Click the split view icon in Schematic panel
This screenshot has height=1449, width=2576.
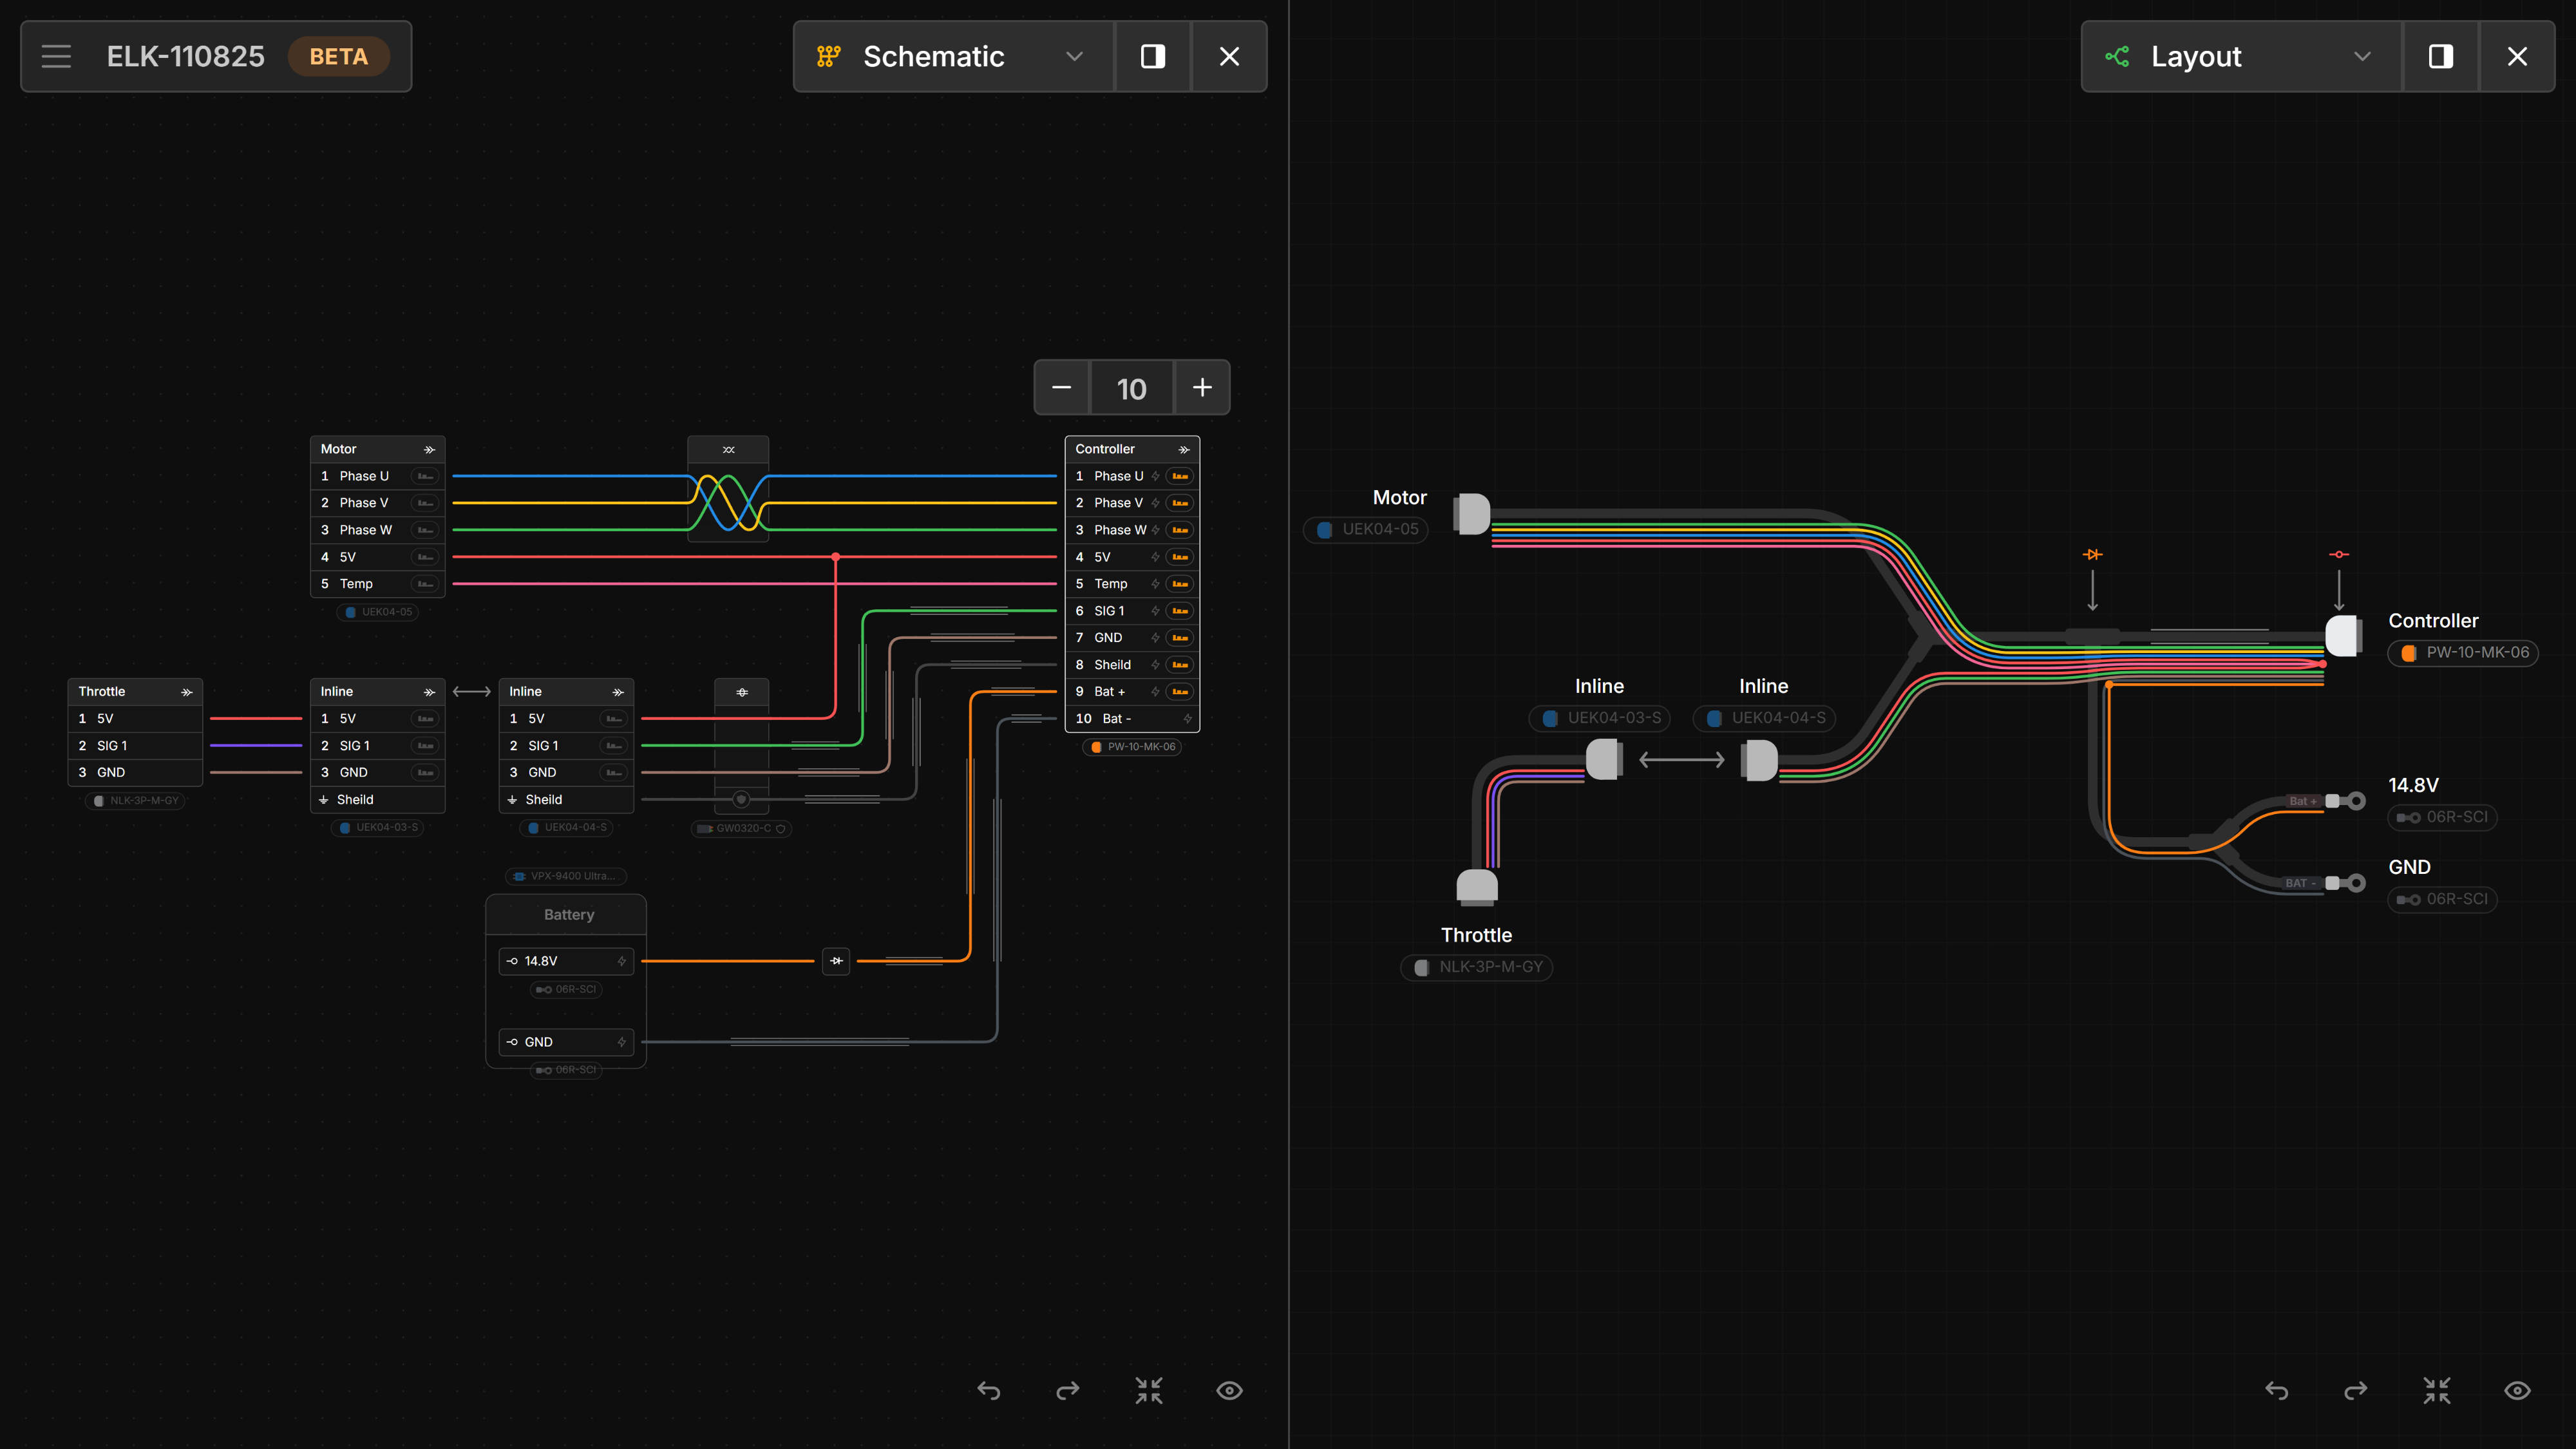[1153, 56]
